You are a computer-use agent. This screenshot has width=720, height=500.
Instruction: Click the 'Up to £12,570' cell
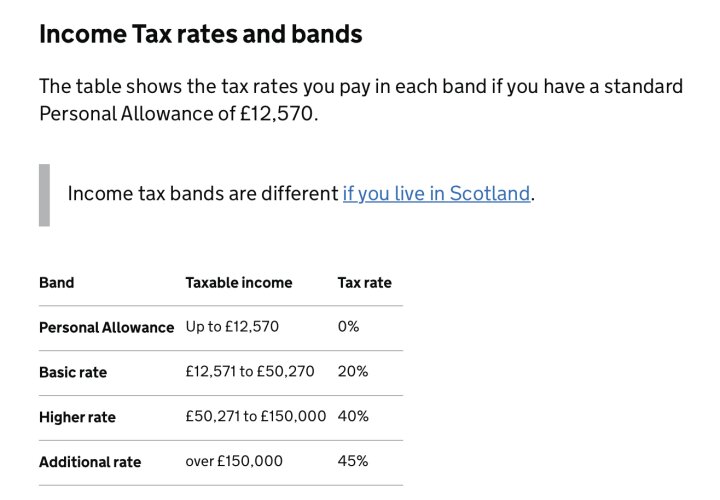click(232, 326)
